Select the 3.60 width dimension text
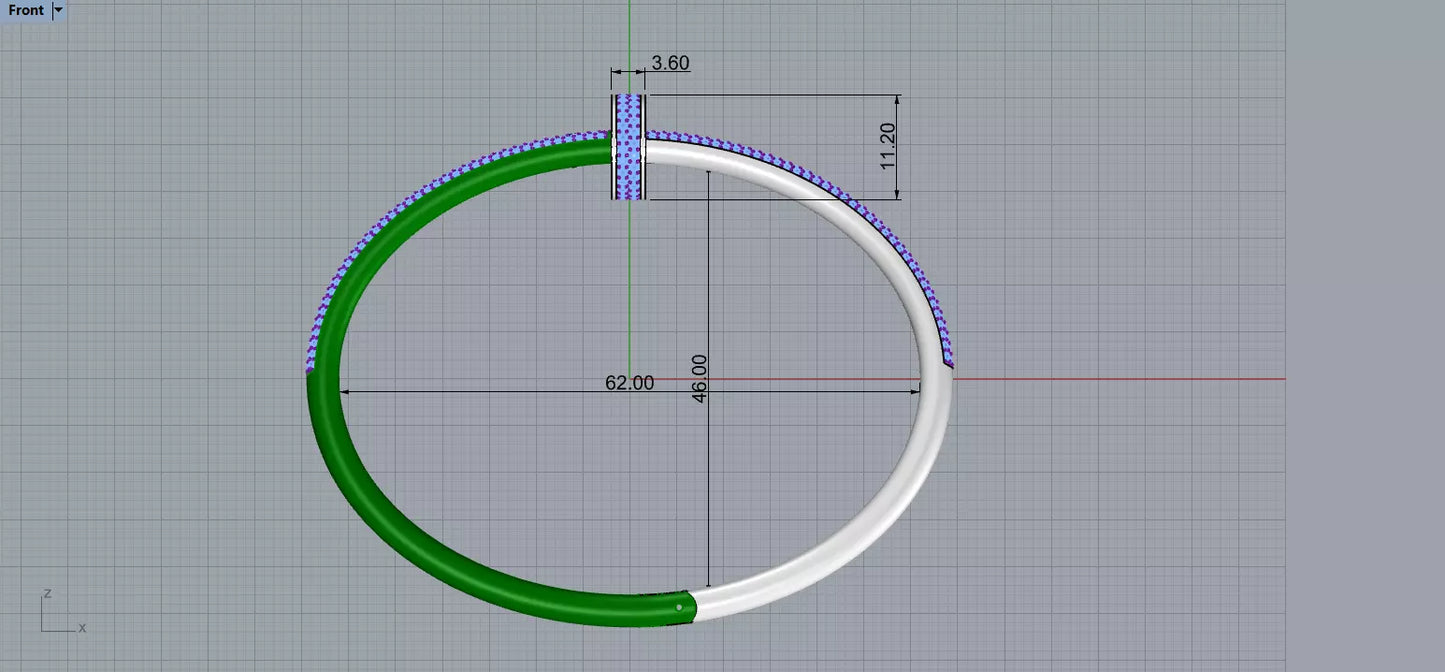 click(x=670, y=63)
